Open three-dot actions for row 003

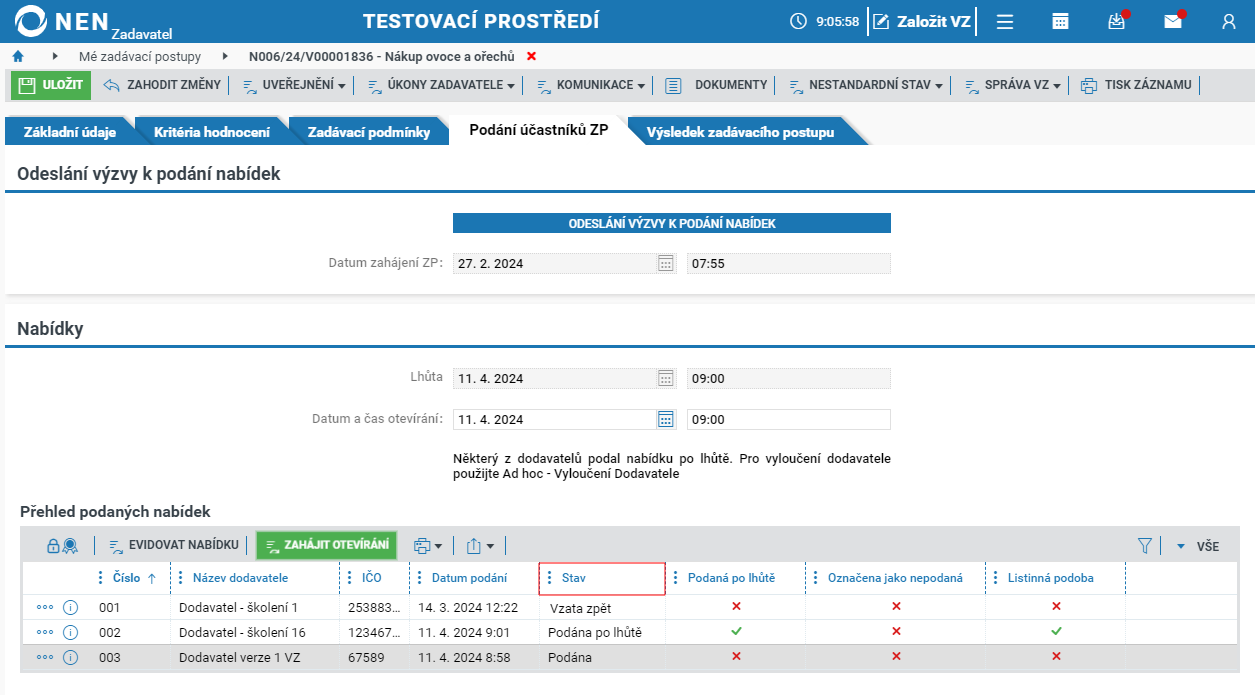pyautogui.click(x=45, y=657)
